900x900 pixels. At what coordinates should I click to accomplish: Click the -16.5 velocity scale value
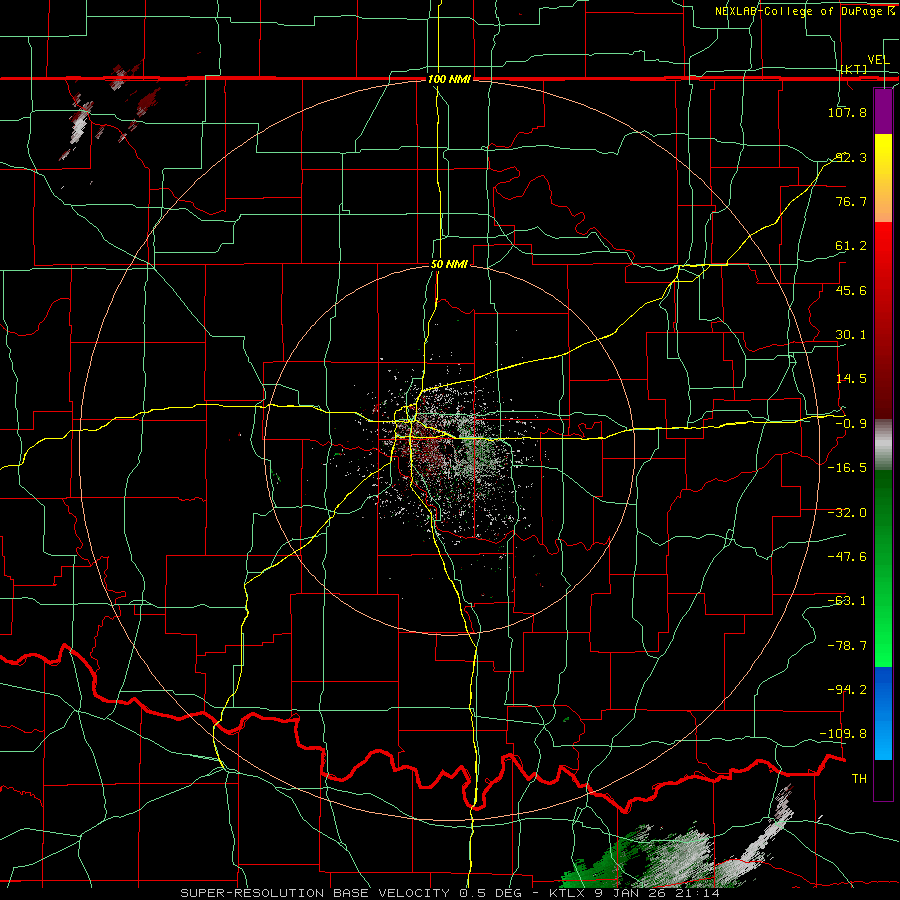(x=847, y=468)
